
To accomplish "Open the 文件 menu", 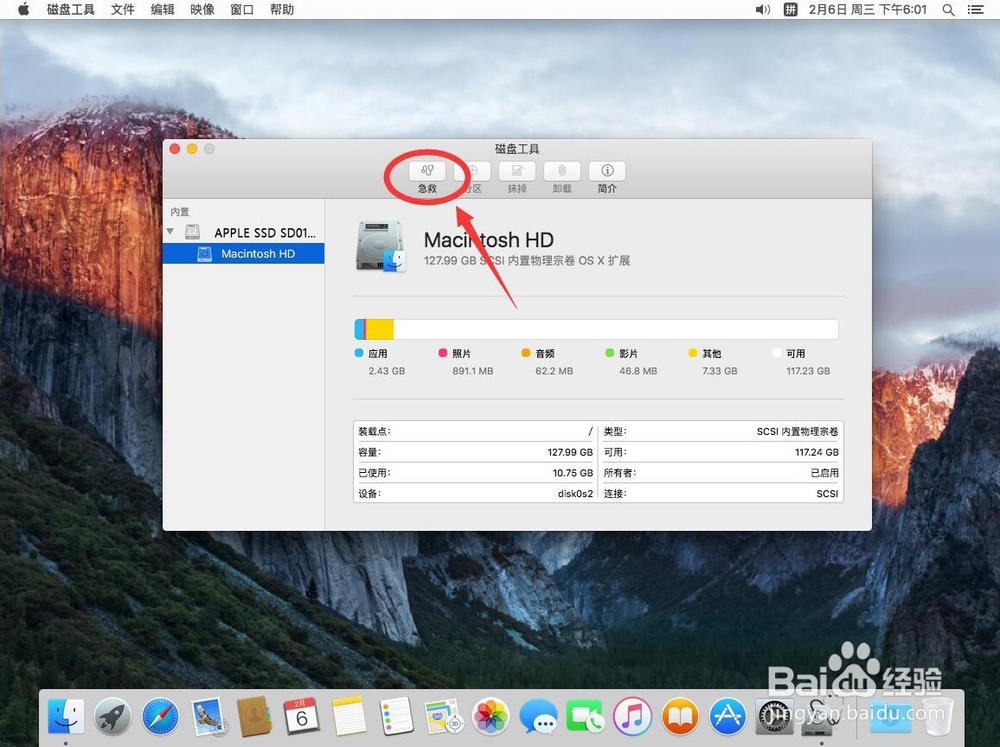I will pyautogui.click(x=122, y=10).
